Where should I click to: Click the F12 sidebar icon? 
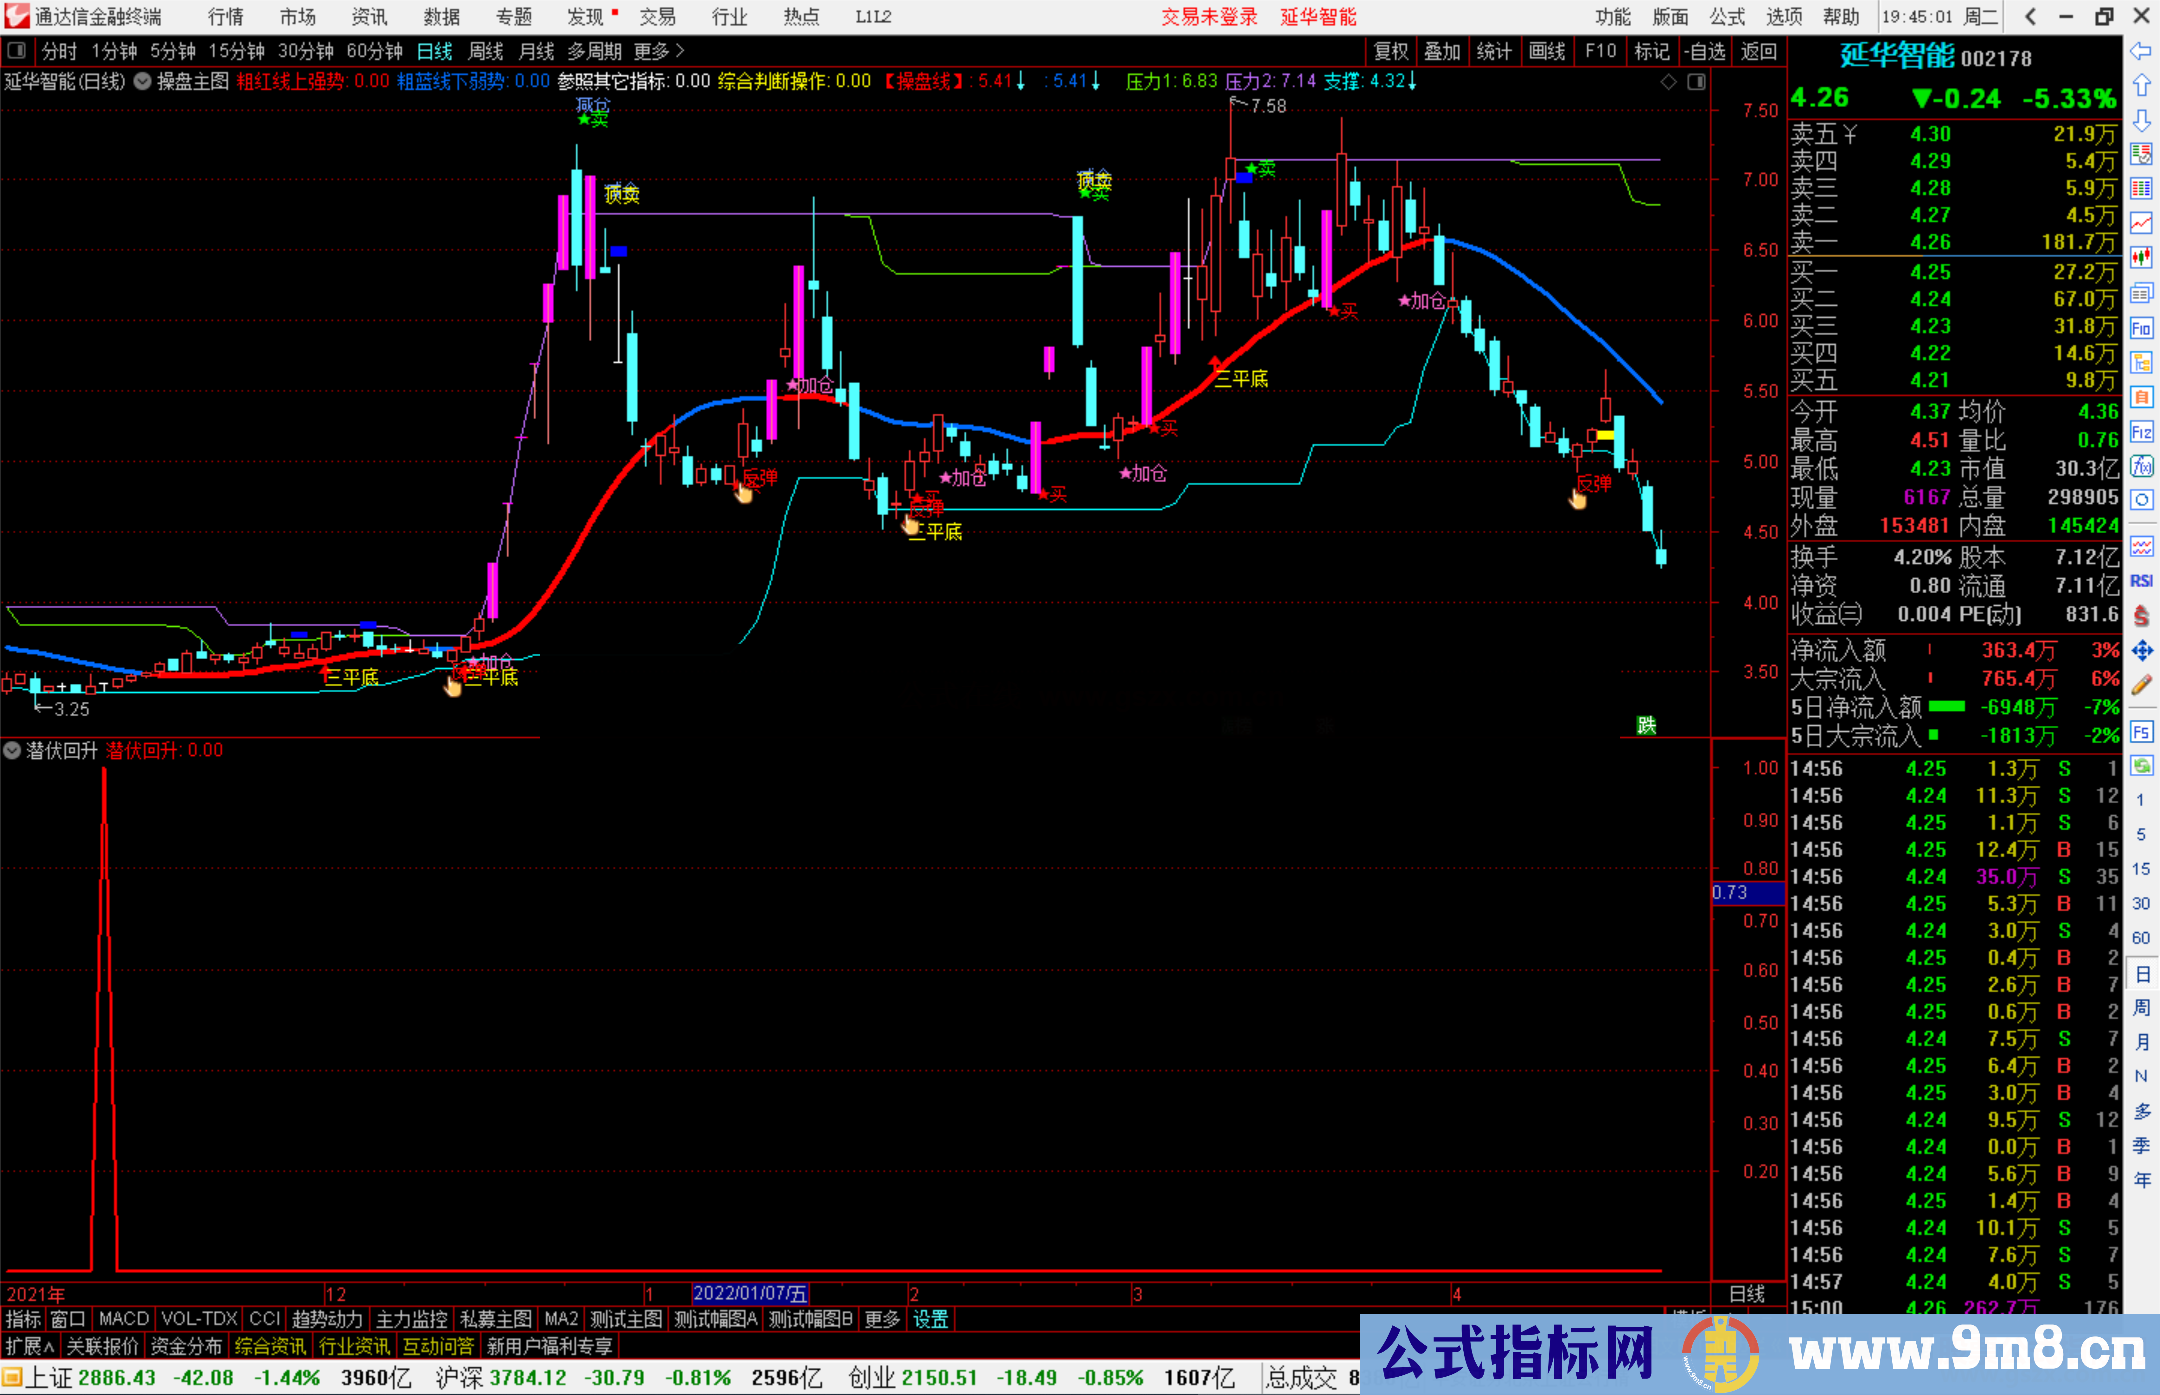(2141, 432)
